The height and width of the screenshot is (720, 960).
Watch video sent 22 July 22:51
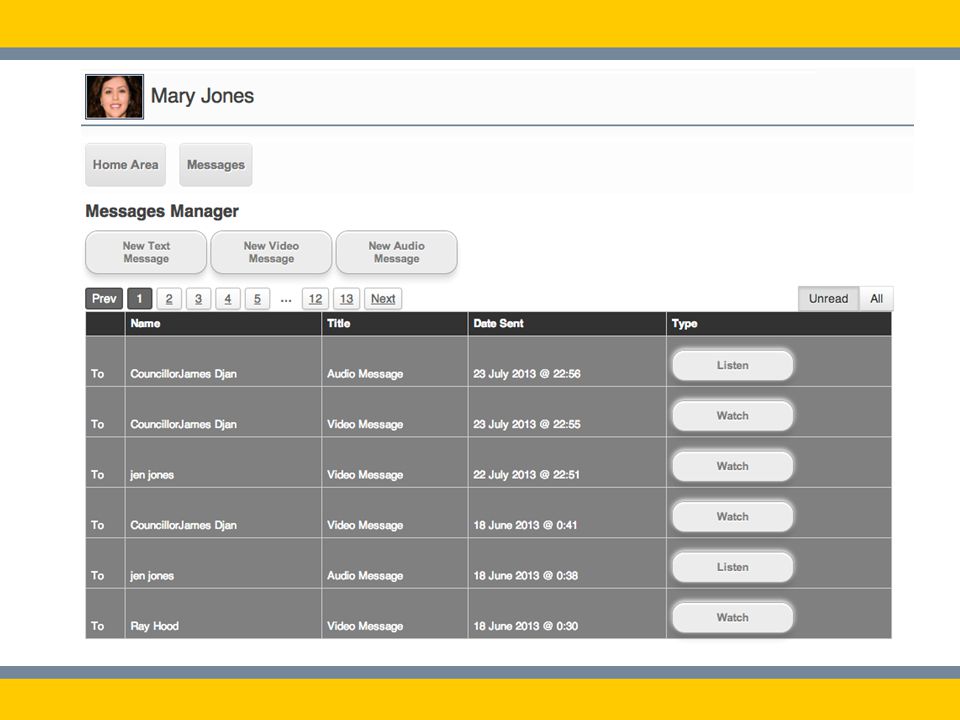(733, 467)
